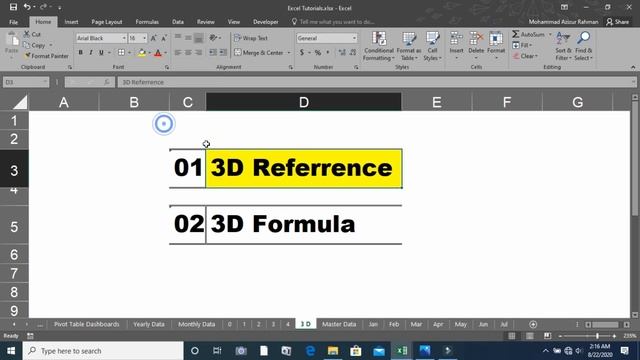The height and width of the screenshot is (360, 640).
Task: Undo the last action
Action: pyautogui.click(x=27, y=7)
